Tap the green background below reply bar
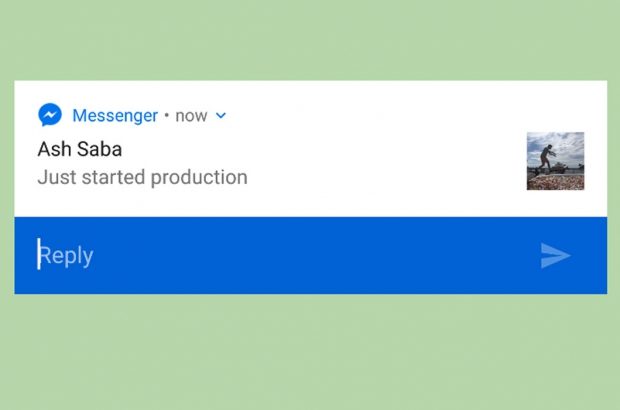 310,350
